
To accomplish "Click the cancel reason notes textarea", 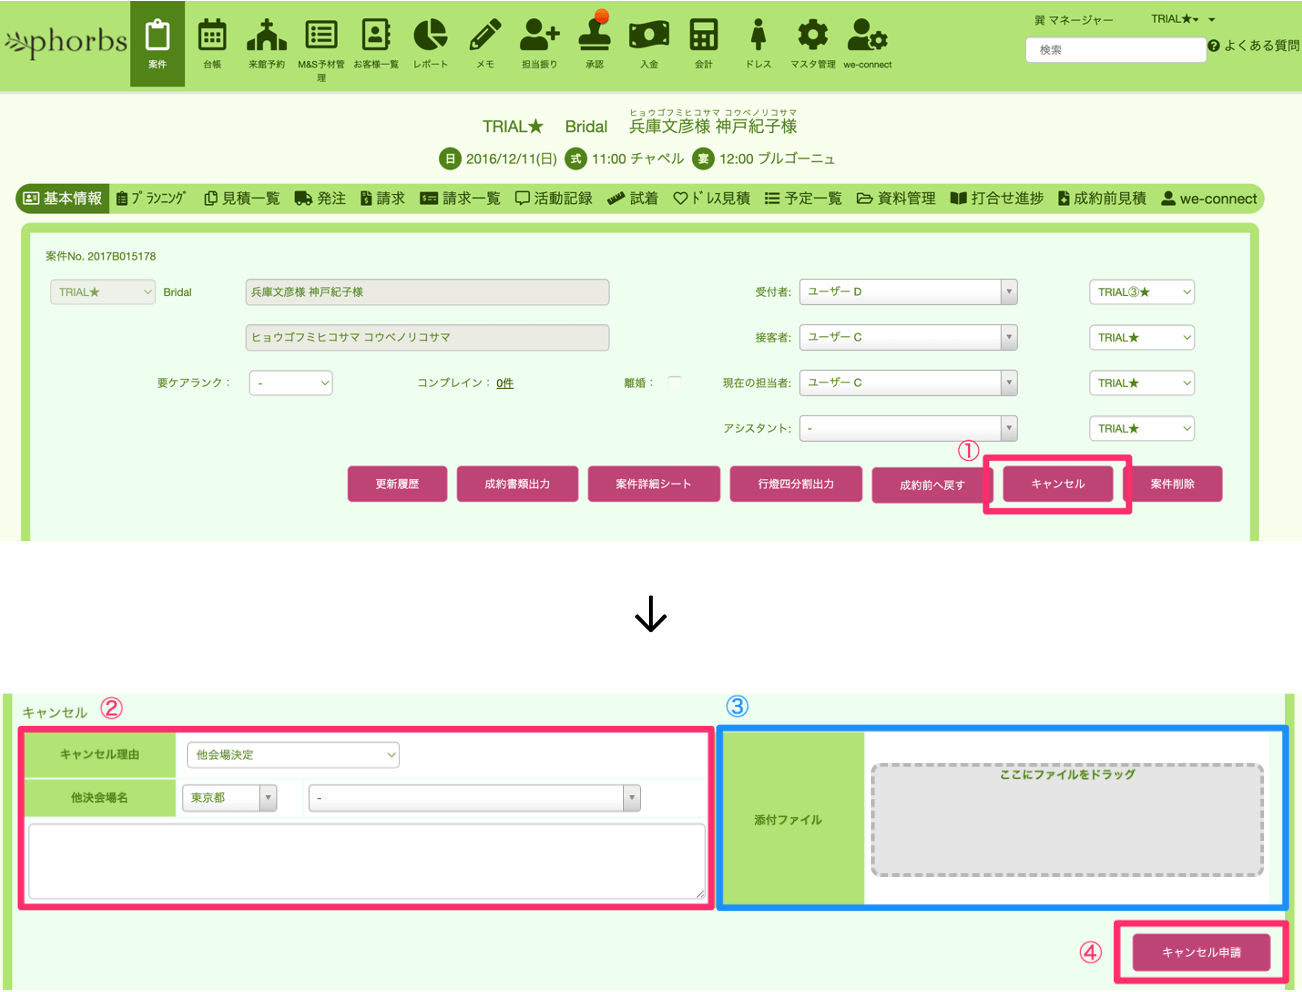I will tap(367, 861).
